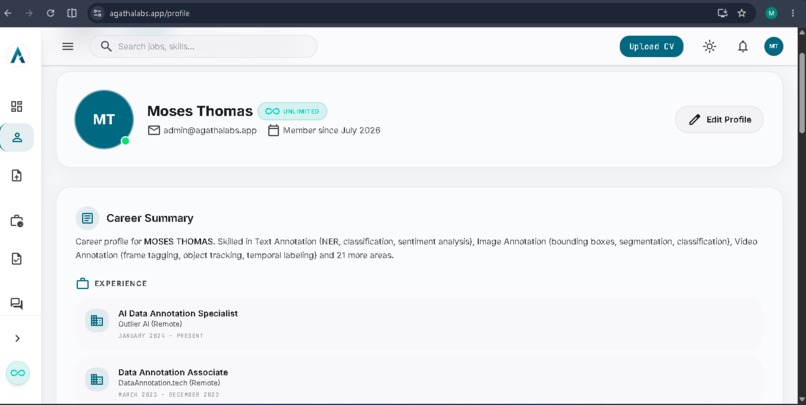Click March 2023 - December 2023 date
Viewport: 806px width, 405px height.
[x=169, y=395]
